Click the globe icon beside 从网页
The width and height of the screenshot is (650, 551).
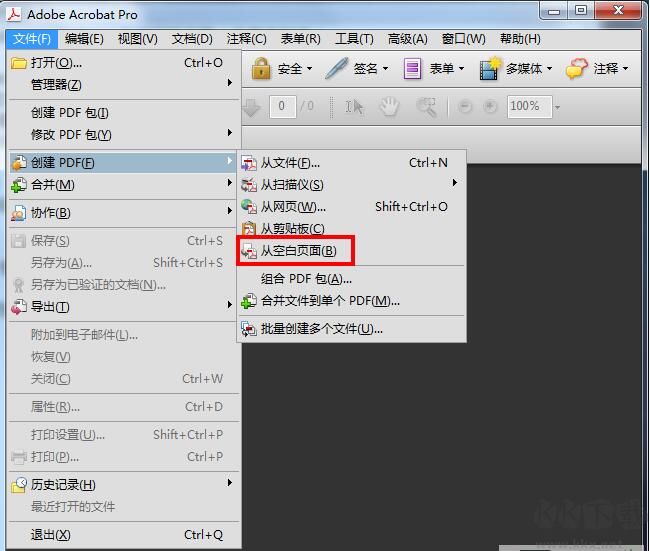coord(249,206)
